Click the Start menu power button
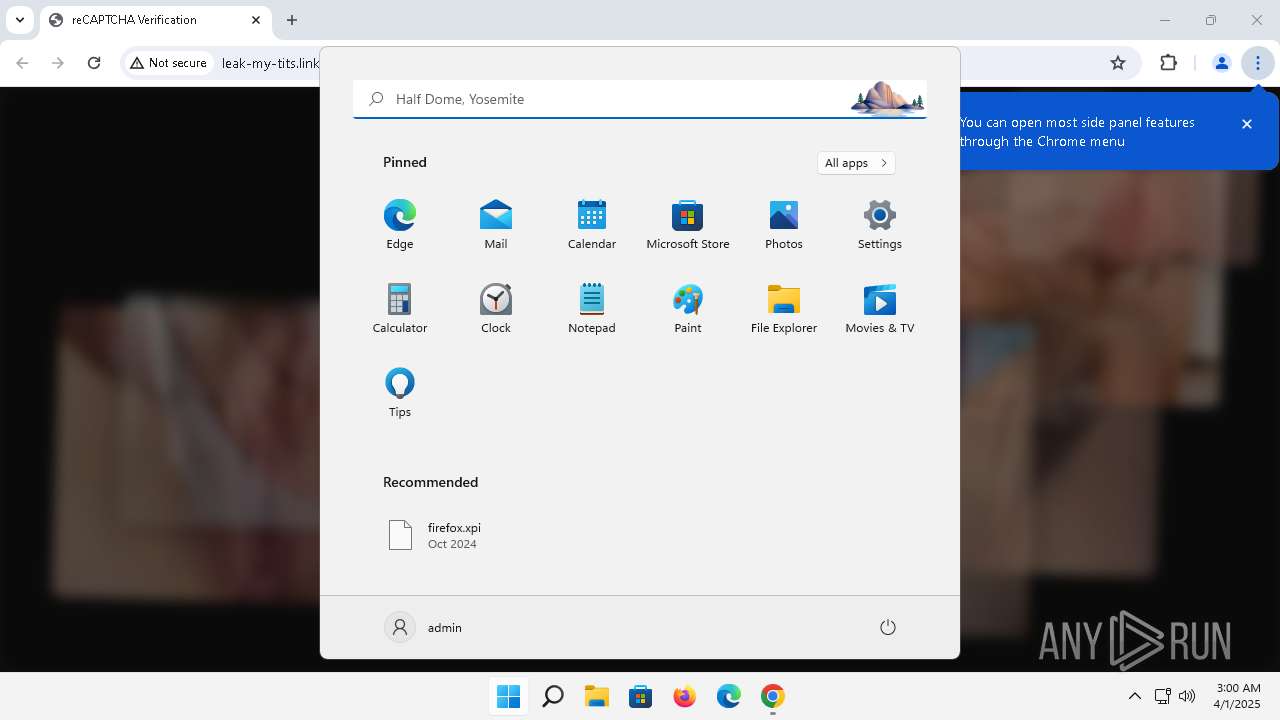This screenshot has height=720, width=1280. click(887, 627)
